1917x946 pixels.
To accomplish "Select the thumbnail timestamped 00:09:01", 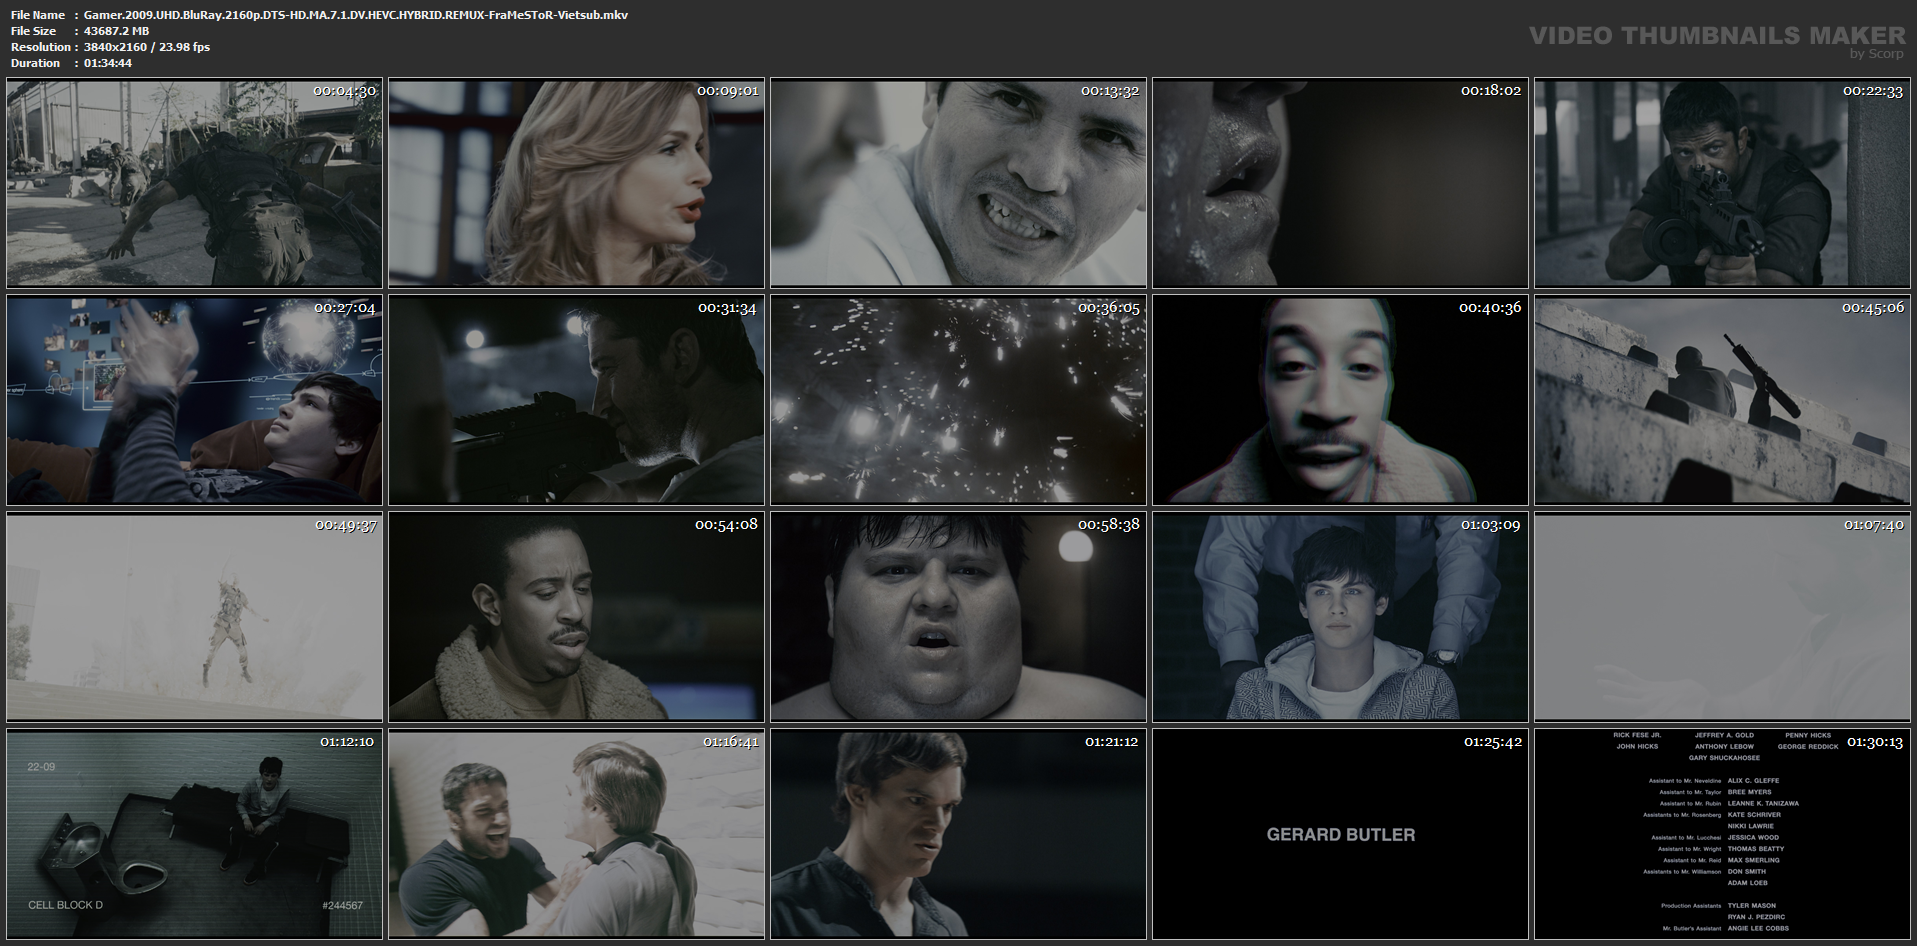I will coord(576,183).
